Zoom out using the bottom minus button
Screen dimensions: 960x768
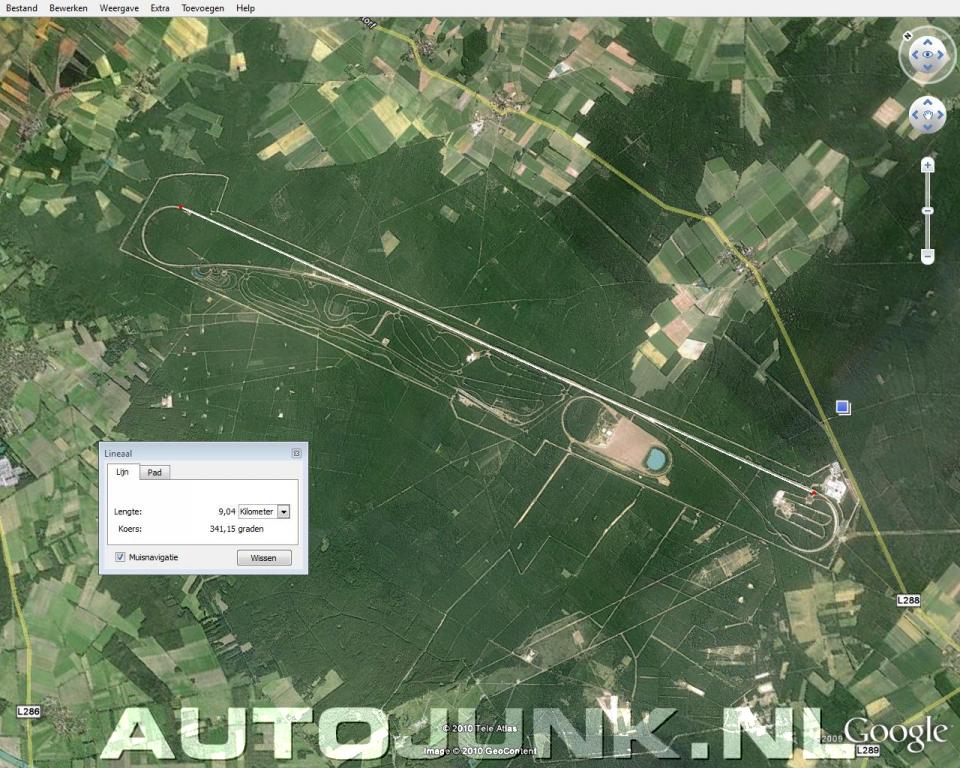[928, 256]
